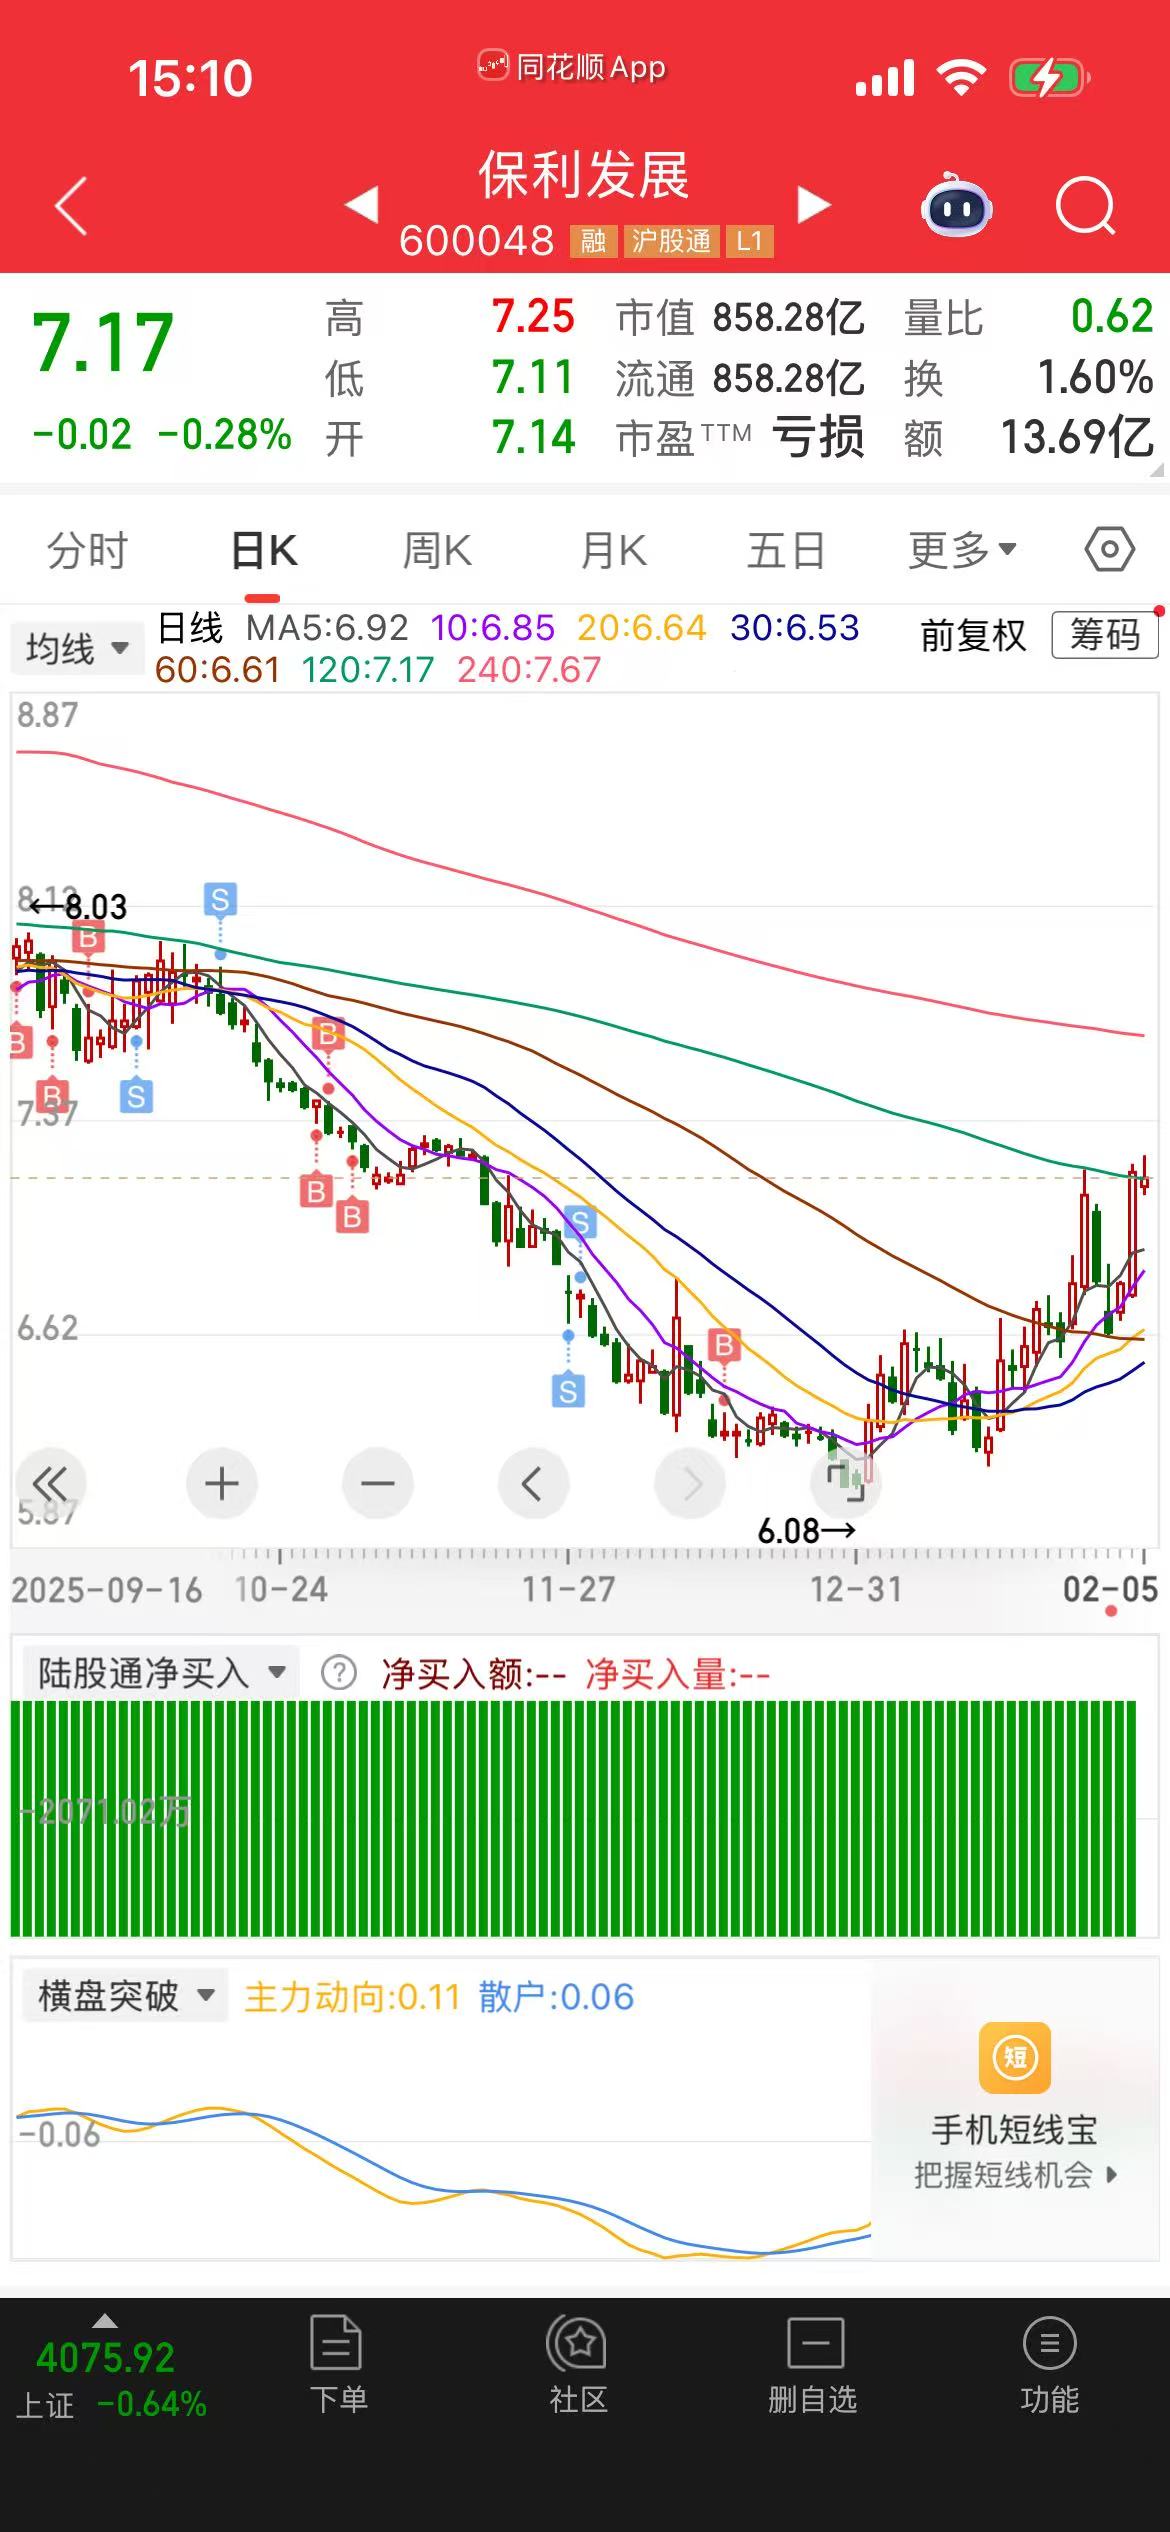Tap the 同花顺 App return pill in status bar
Screen dimensions: 1170x2532
571,67
